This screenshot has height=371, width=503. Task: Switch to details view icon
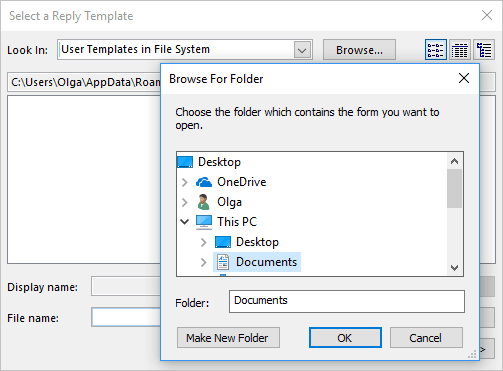pyautogui.click(x=484, y=50)
